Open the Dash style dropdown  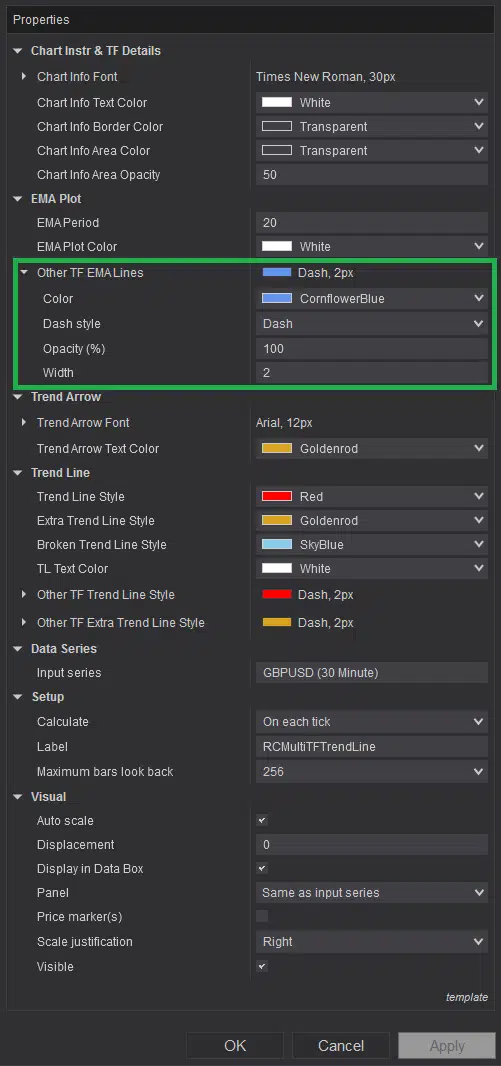[372, 324]
